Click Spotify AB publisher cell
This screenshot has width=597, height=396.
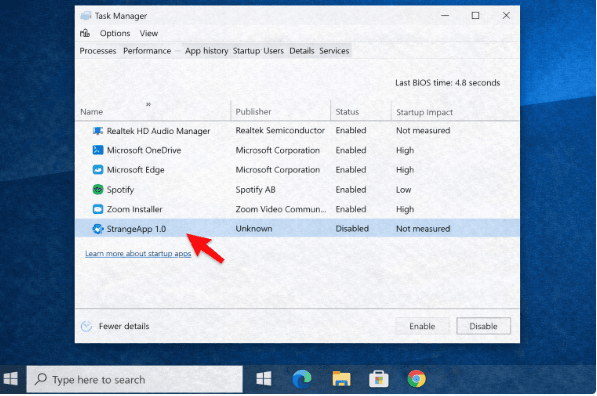255,190
